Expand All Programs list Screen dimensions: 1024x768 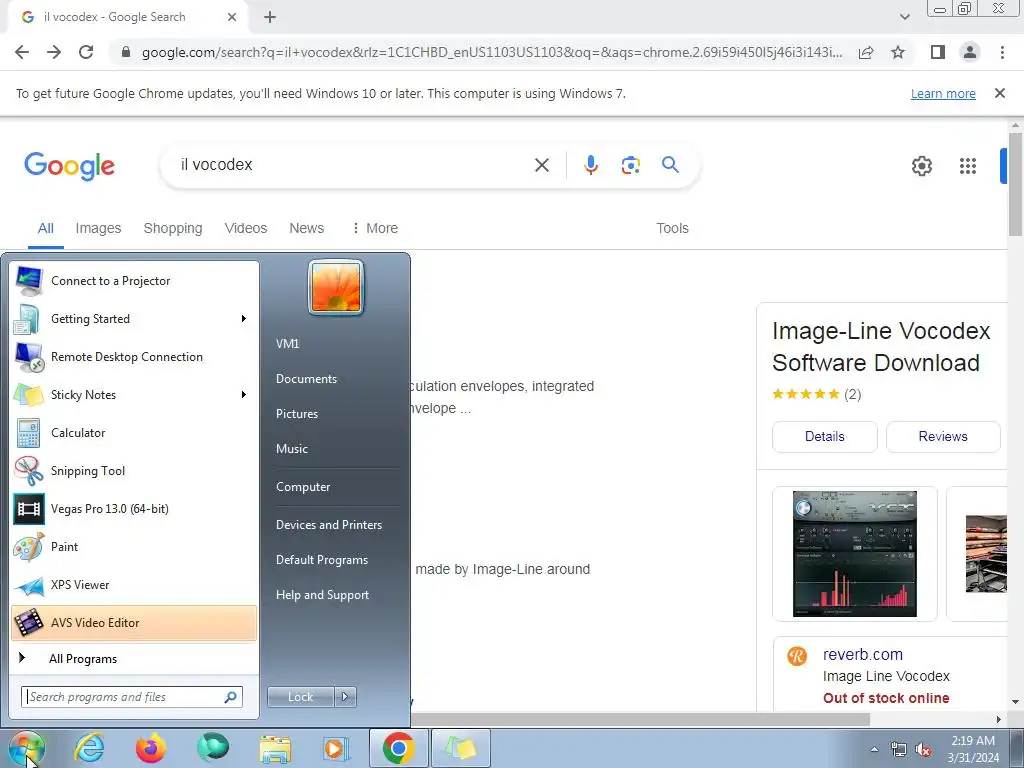134,659
